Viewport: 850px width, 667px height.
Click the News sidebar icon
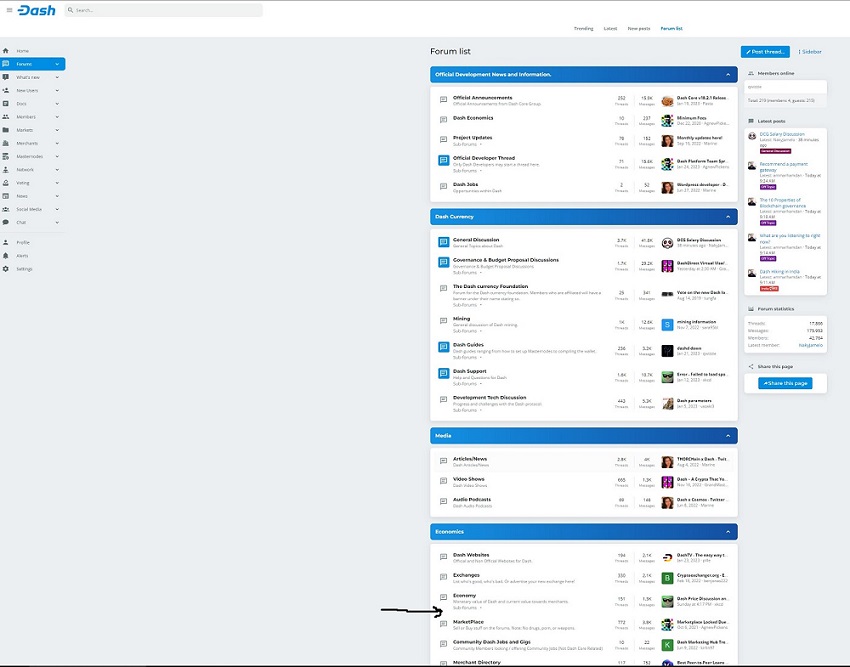click(5, 196)
